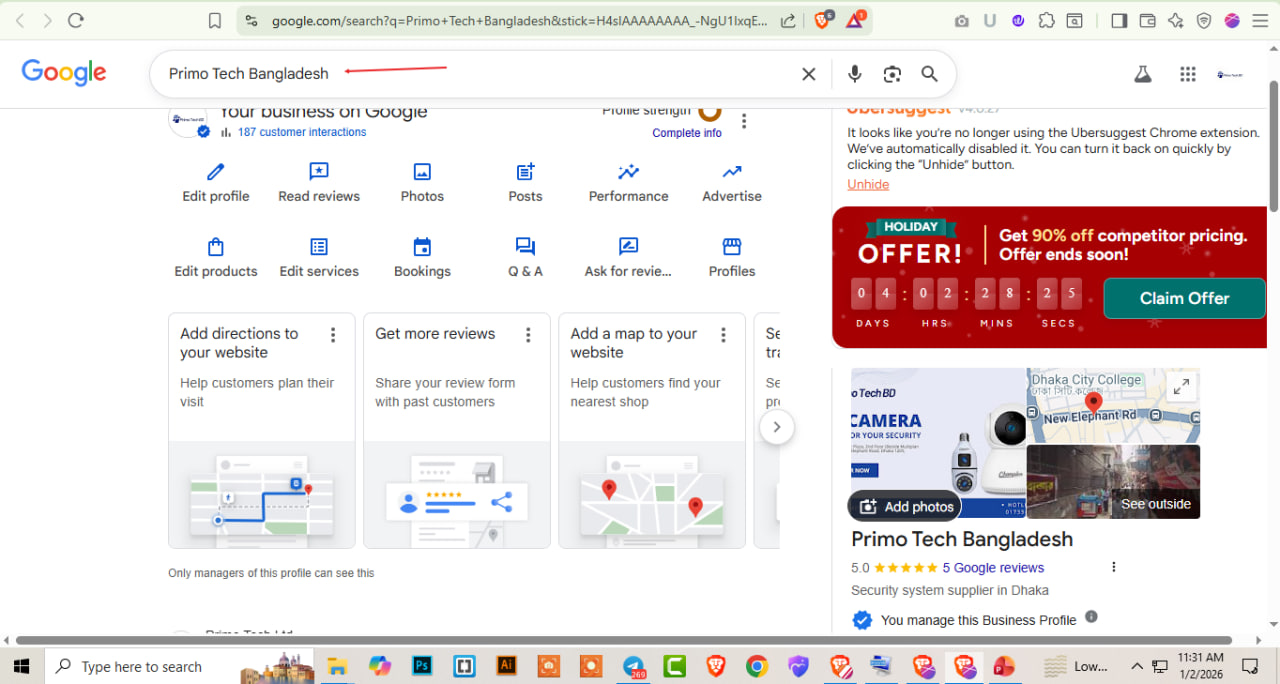Viewport: 1280px width, 684px height.
Task: Open options for Add directions card
Action: click(333, 335)
